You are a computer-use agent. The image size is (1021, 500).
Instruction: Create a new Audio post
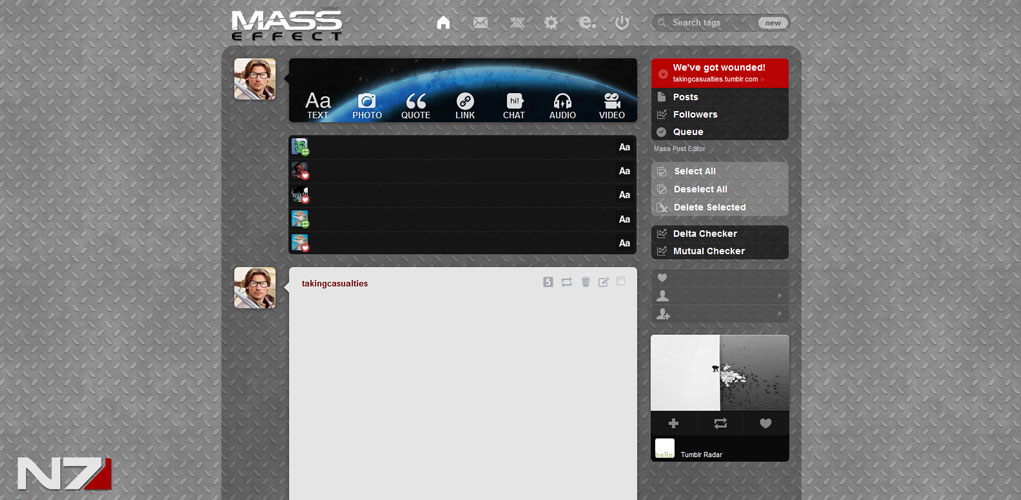pyautogui.click(x=562, y=105)
